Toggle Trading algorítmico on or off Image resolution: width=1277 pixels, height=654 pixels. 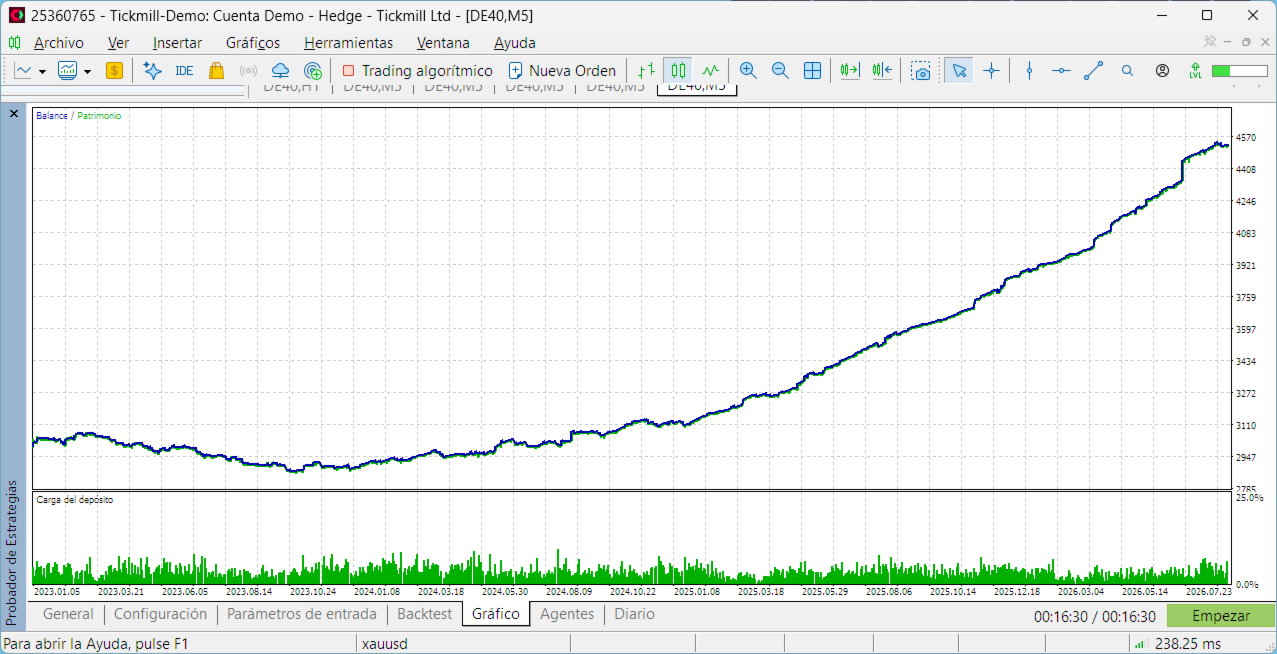[x=417, y=71]
